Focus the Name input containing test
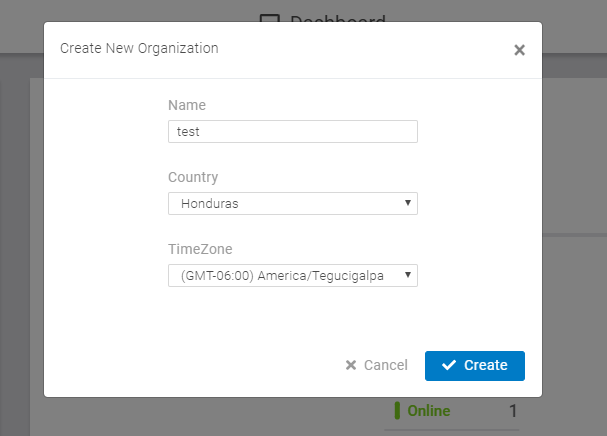This screenshot has width=607, height=436. 293,132
